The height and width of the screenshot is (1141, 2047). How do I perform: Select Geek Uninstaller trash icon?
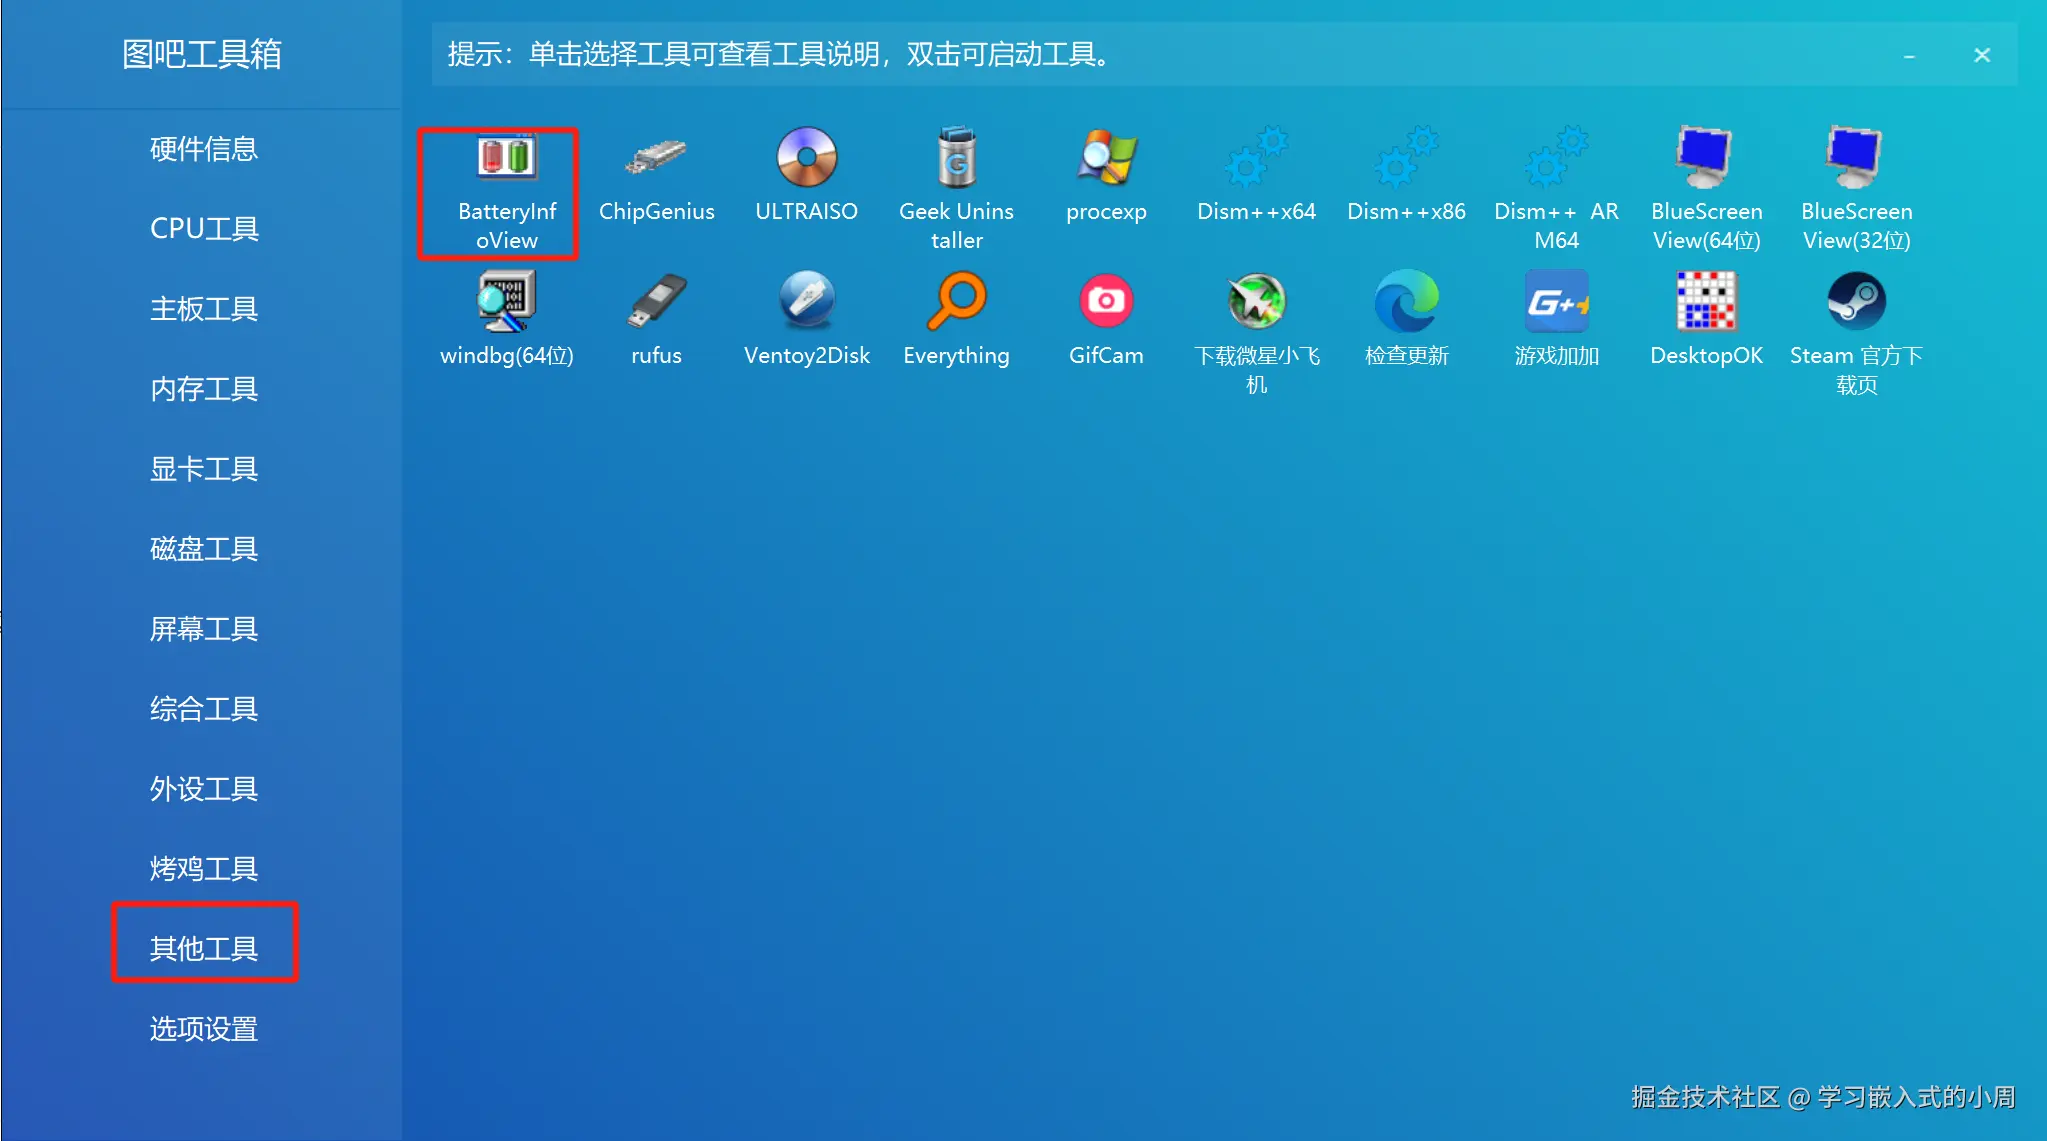956,158
